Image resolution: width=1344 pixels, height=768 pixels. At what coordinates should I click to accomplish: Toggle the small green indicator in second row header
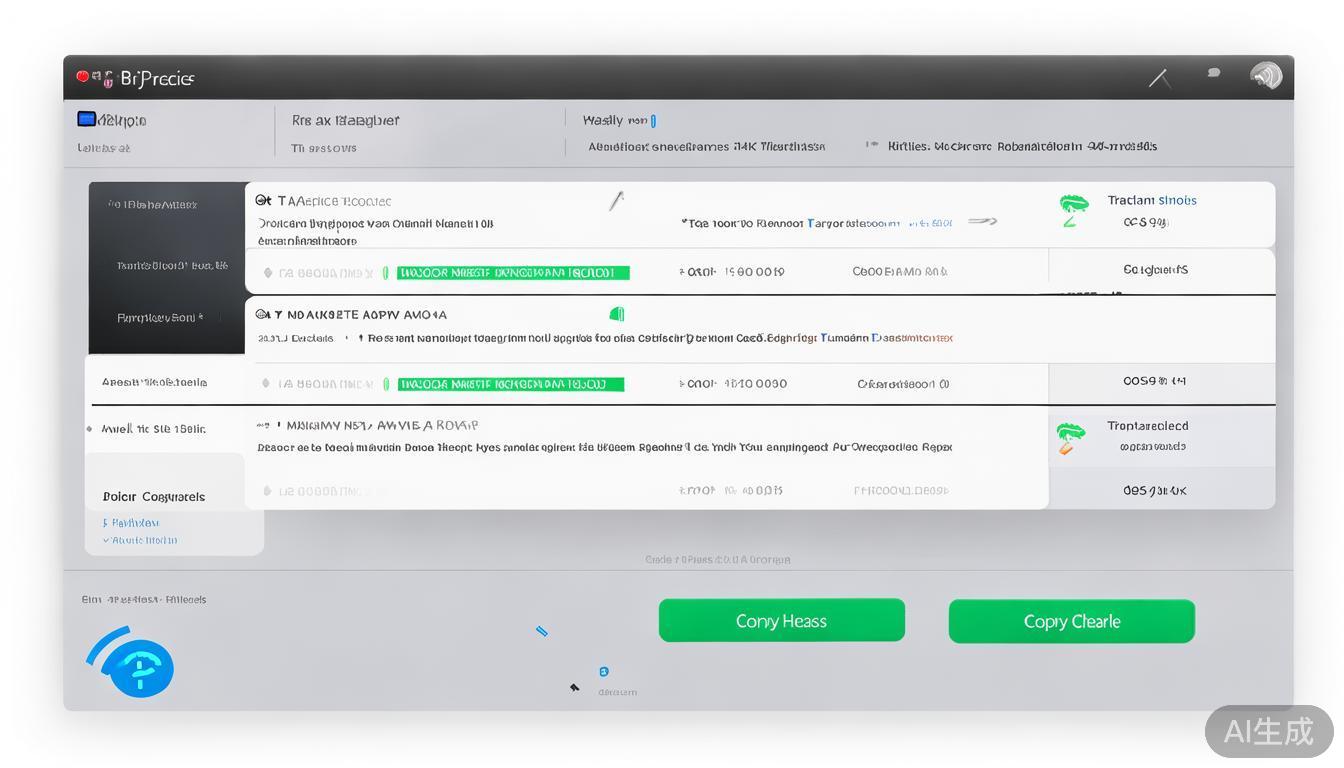[617, 314]
